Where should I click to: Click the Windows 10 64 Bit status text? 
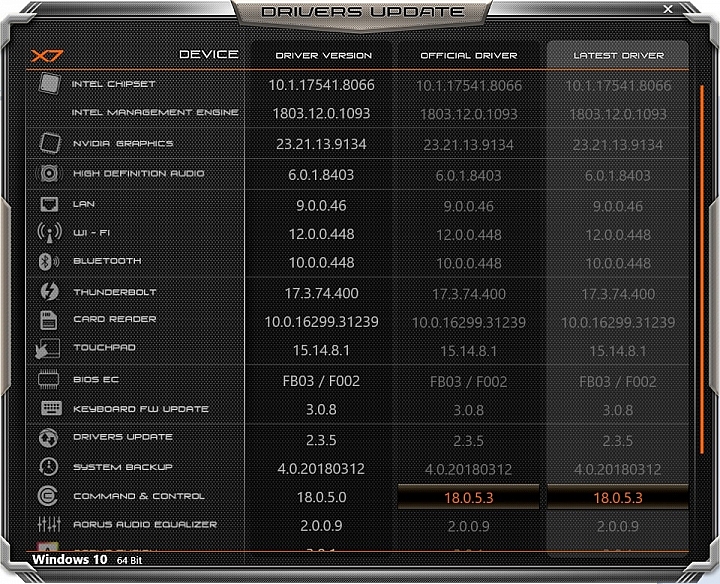87,559
